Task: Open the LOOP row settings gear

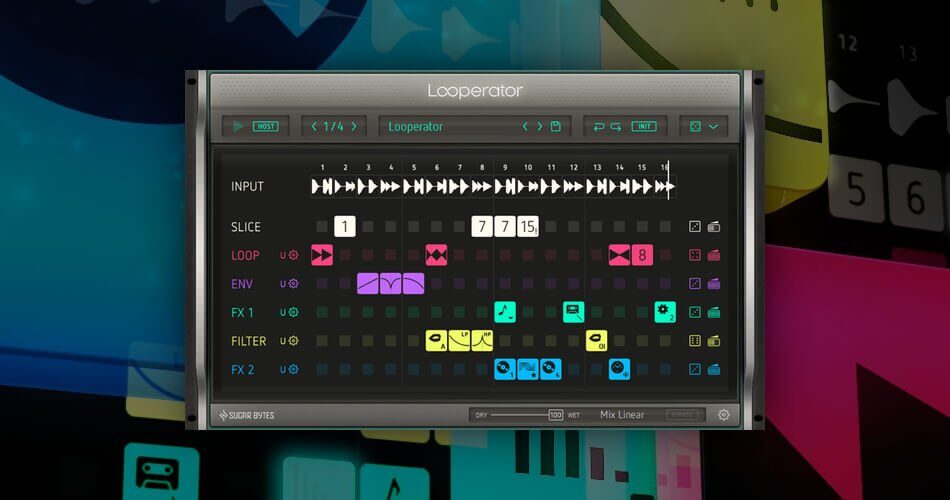Action: [294, 256]
